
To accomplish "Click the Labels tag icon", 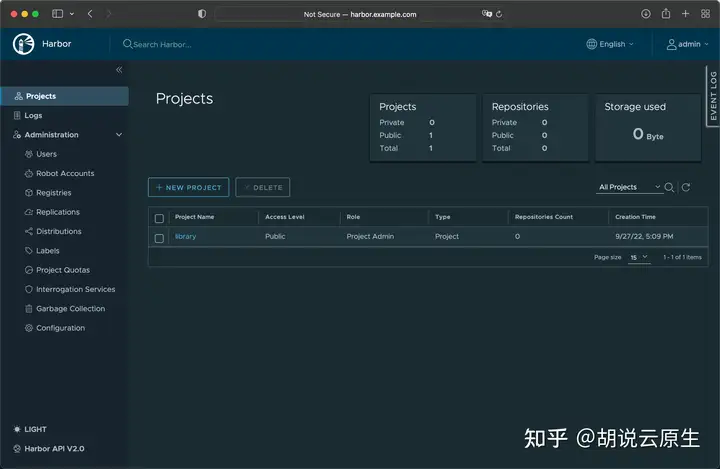I will pyautogui.click(x=29, y=250).
